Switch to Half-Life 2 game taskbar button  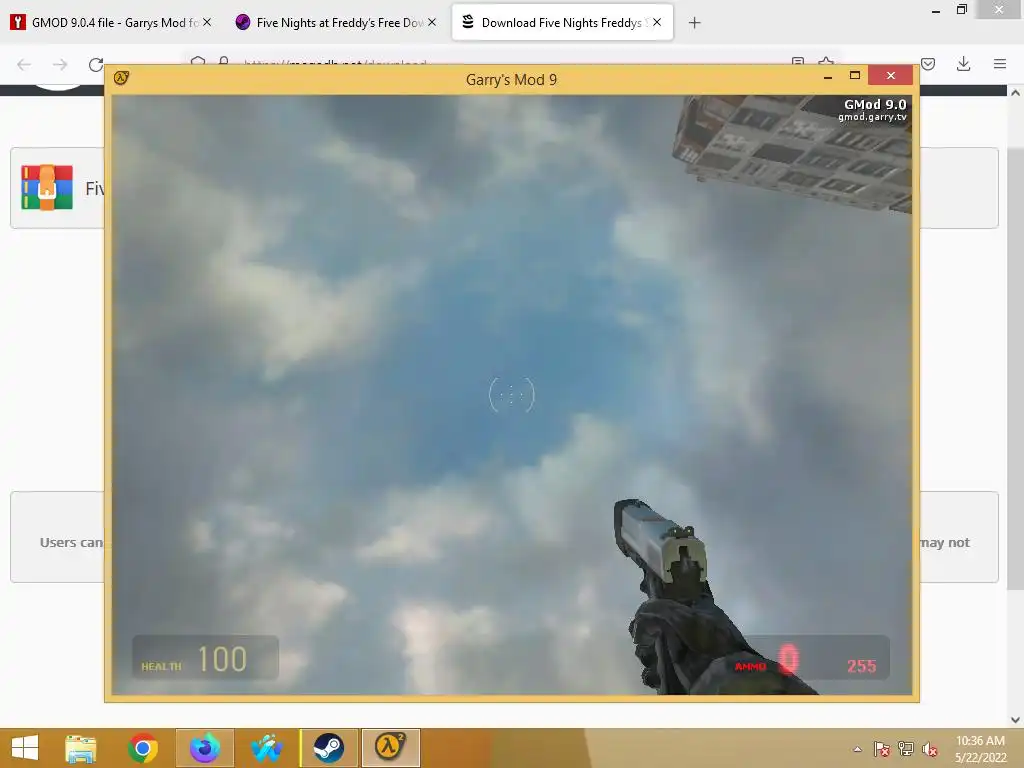click(x=391, y=748)
